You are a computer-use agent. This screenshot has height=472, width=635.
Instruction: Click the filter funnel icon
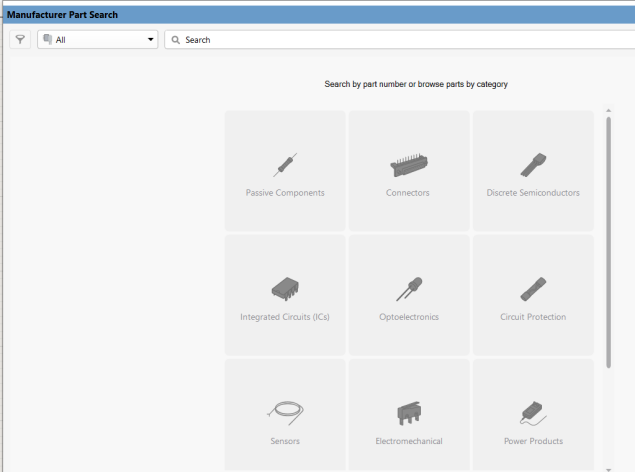coord(20,40)
